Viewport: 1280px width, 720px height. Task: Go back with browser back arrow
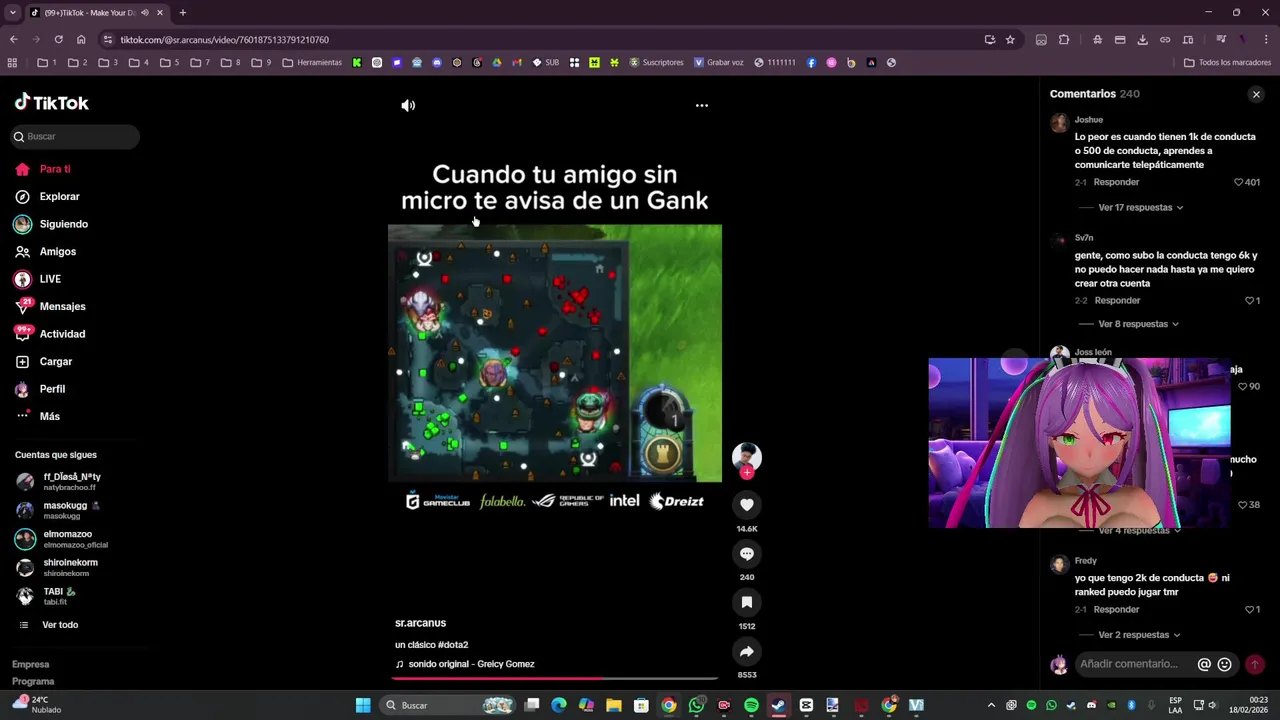coord(13,40)
